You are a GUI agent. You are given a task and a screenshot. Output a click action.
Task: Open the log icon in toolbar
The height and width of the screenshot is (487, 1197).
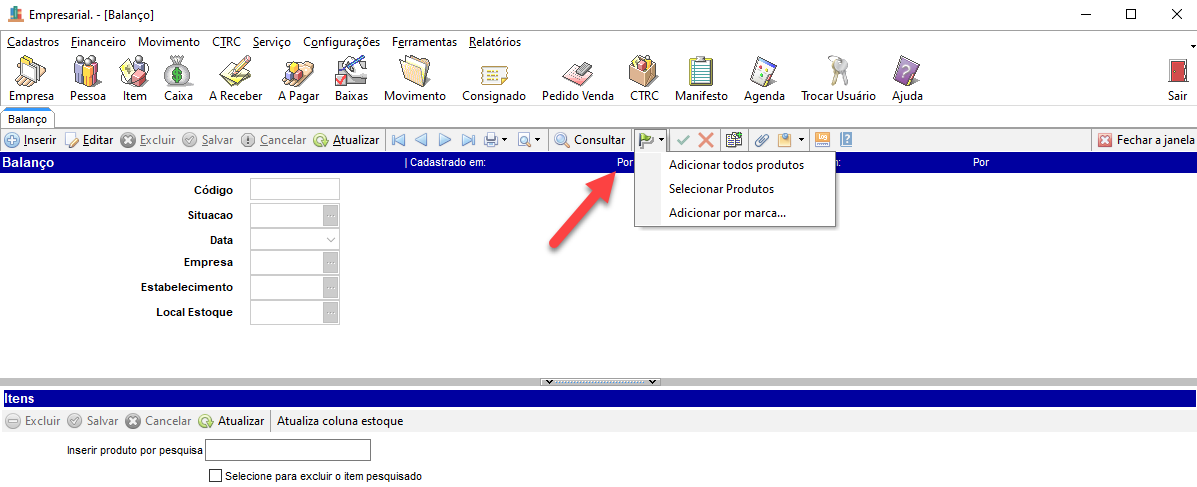(x=823, y=140)
